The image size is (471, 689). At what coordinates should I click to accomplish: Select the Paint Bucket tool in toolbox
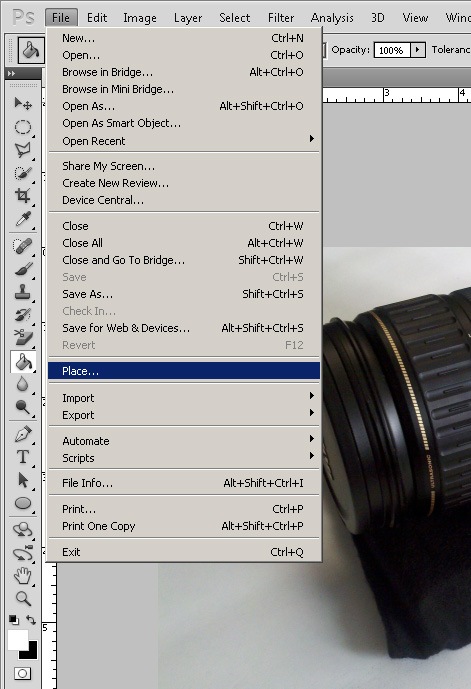coord(23,362)
